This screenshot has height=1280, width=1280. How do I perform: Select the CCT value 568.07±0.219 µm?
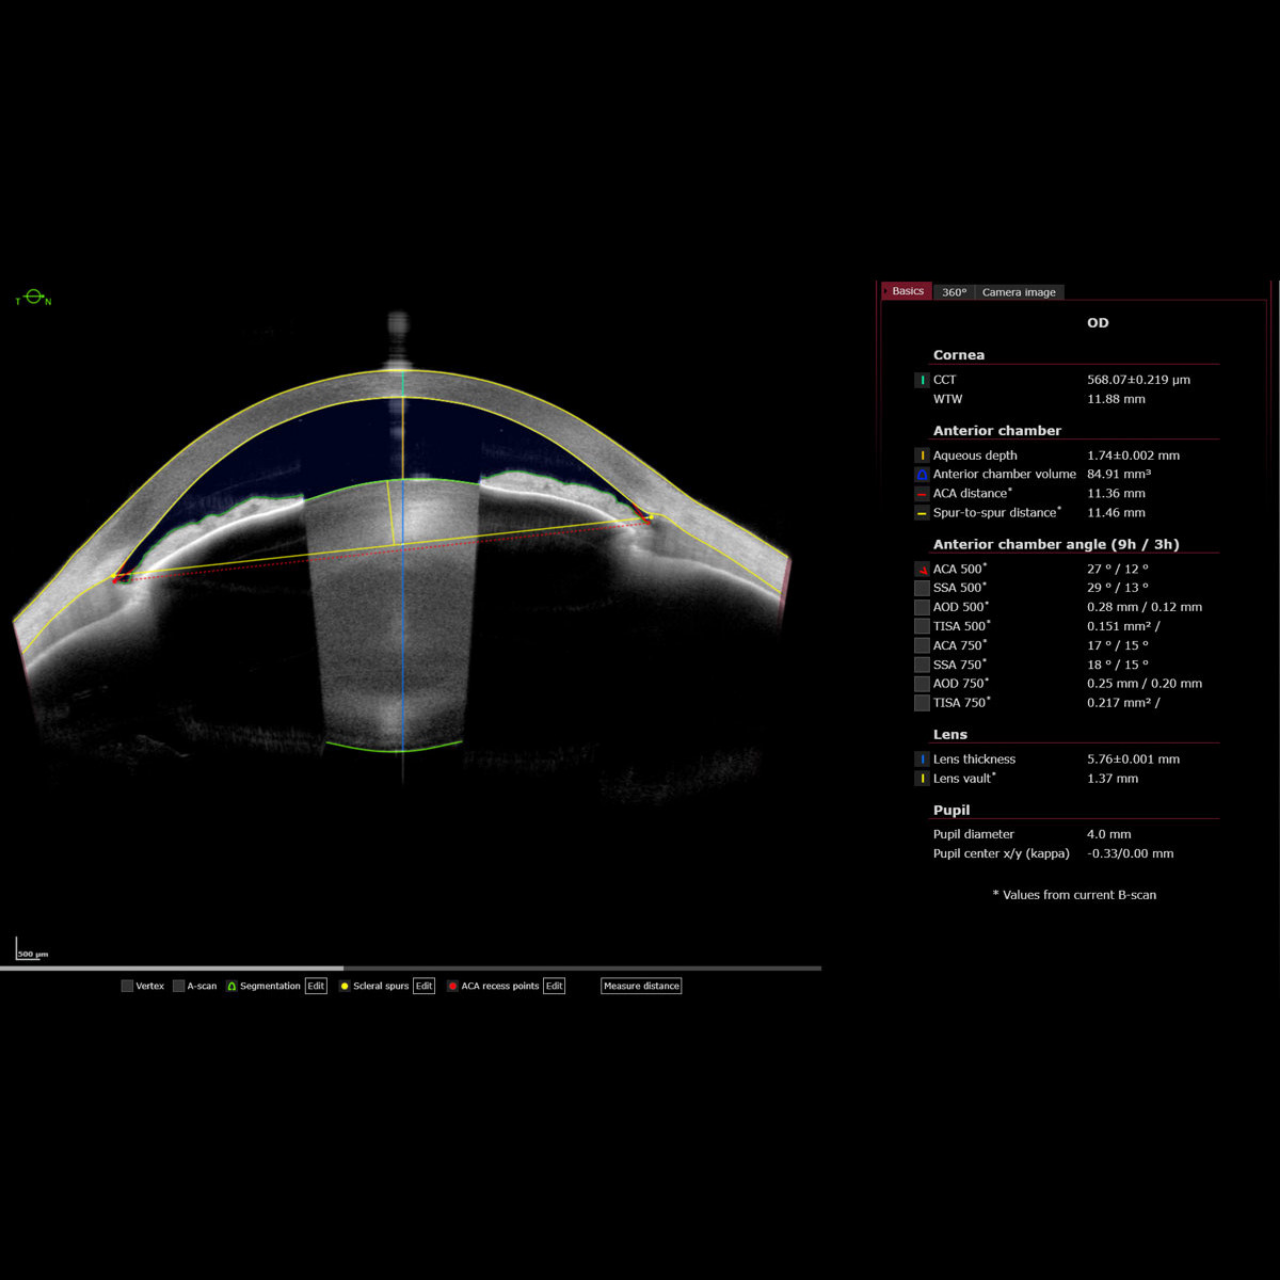pos(1139,380)
